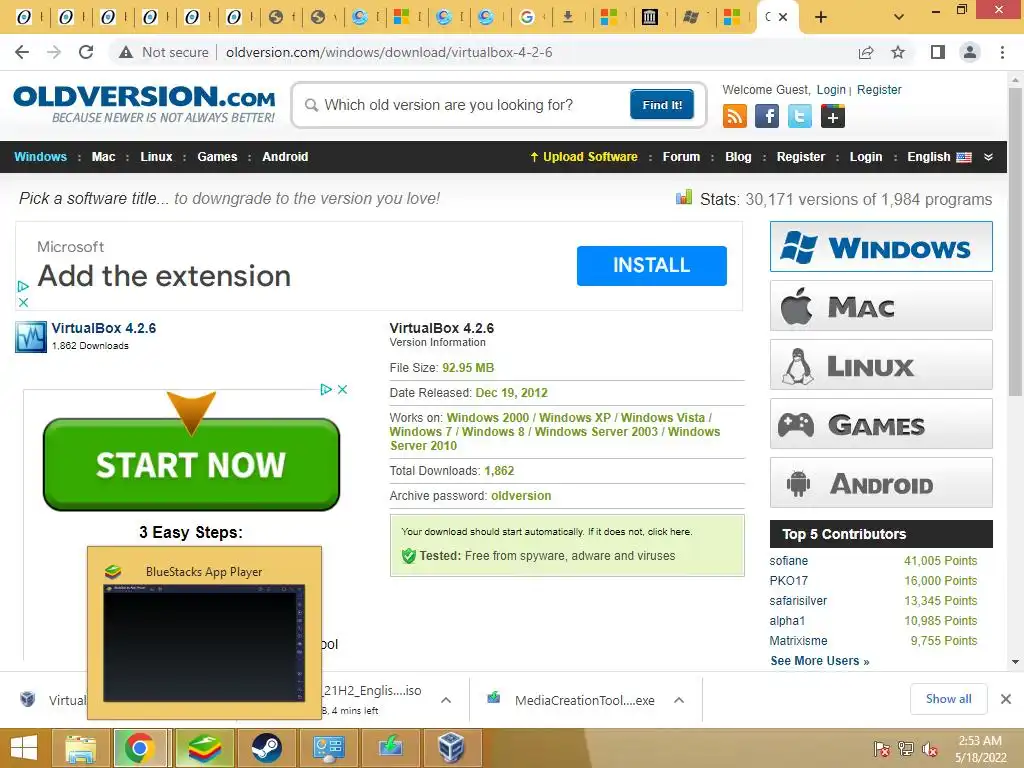1024x768 pixels.
Task: Select Games in the navigation bar
Action: click(x=217, y=157)
